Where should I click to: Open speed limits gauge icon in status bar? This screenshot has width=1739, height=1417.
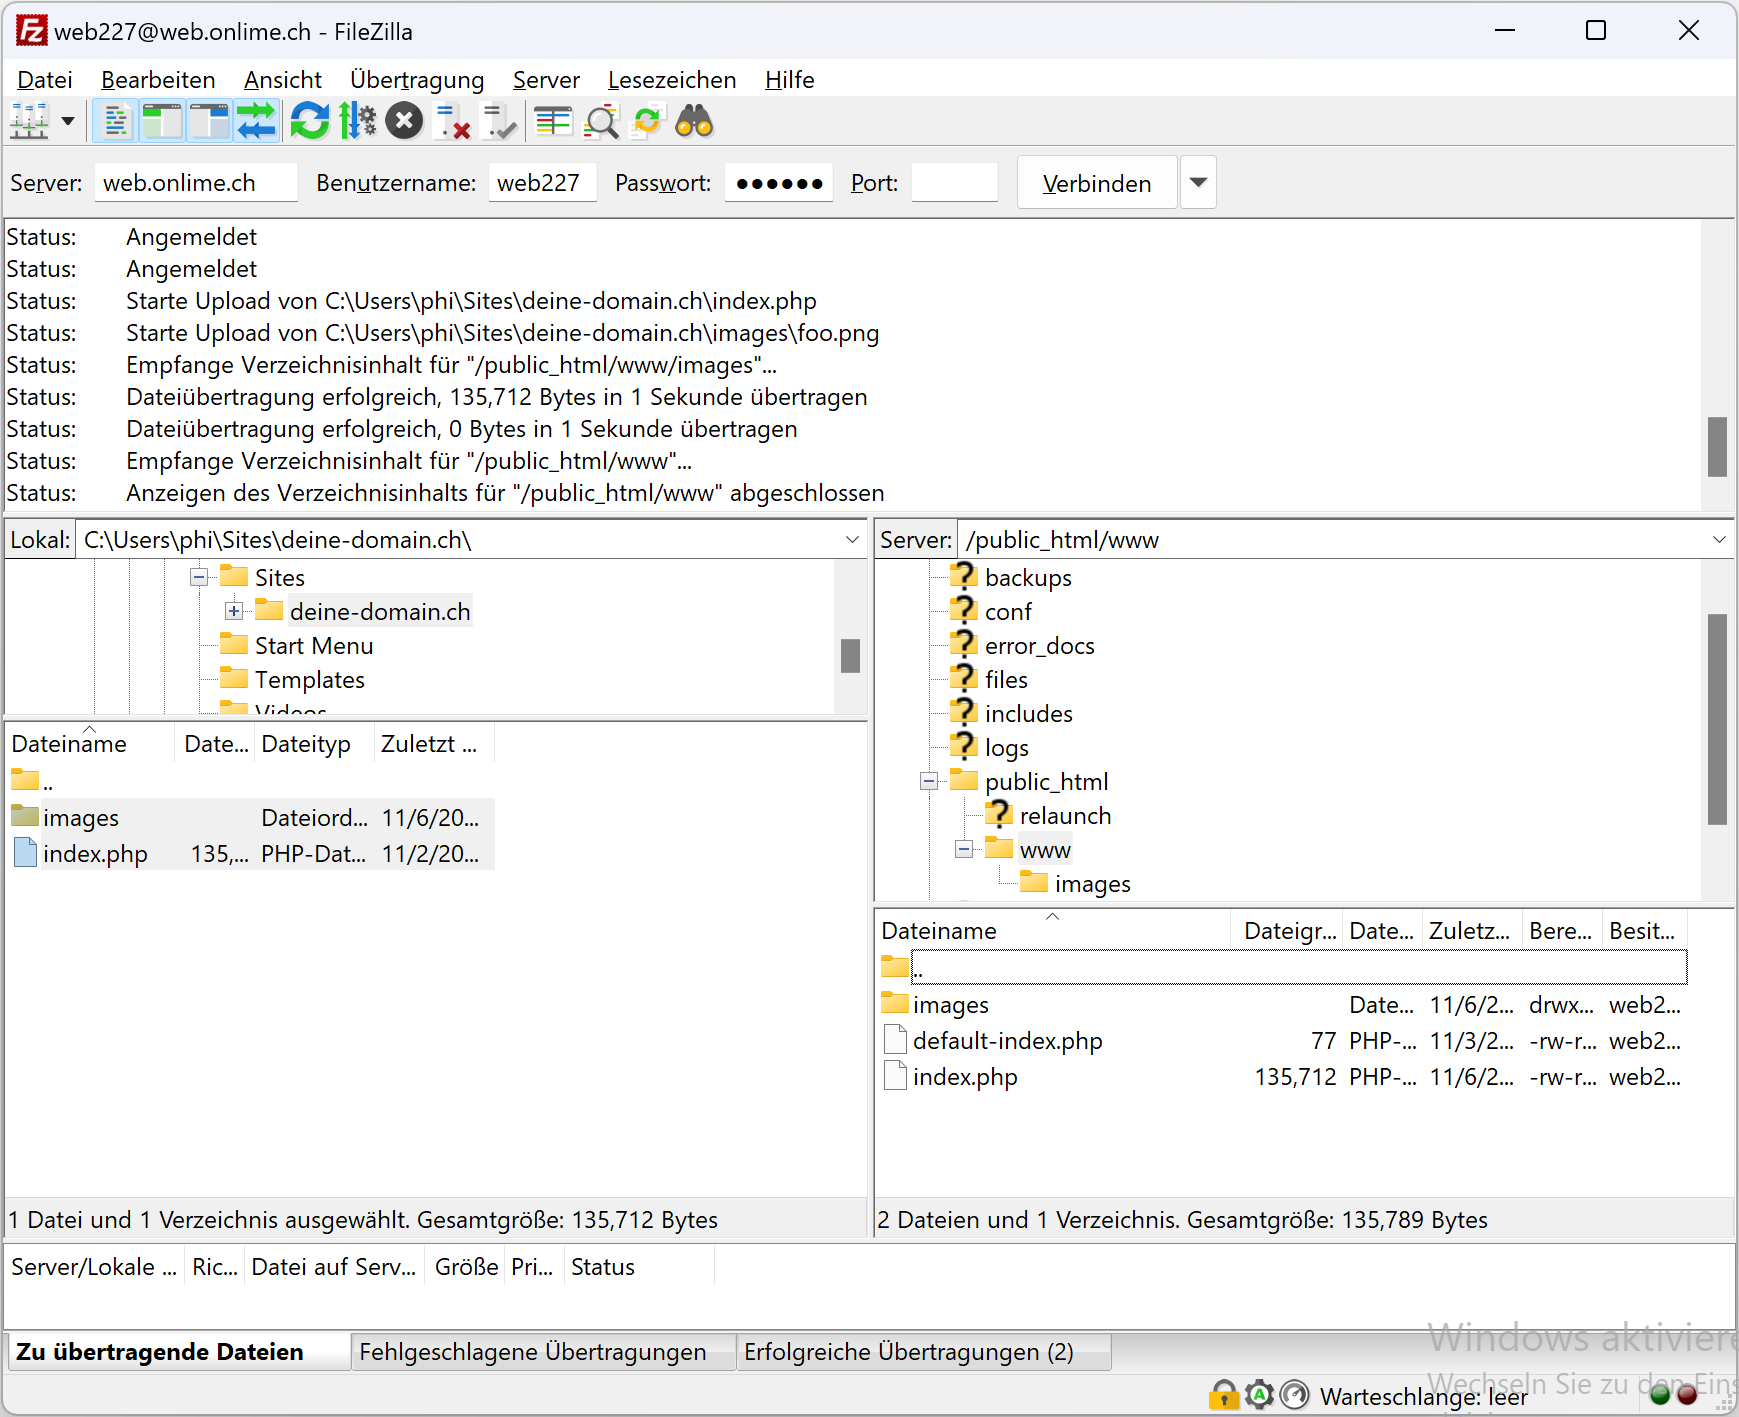[x=1294, y=1394]
